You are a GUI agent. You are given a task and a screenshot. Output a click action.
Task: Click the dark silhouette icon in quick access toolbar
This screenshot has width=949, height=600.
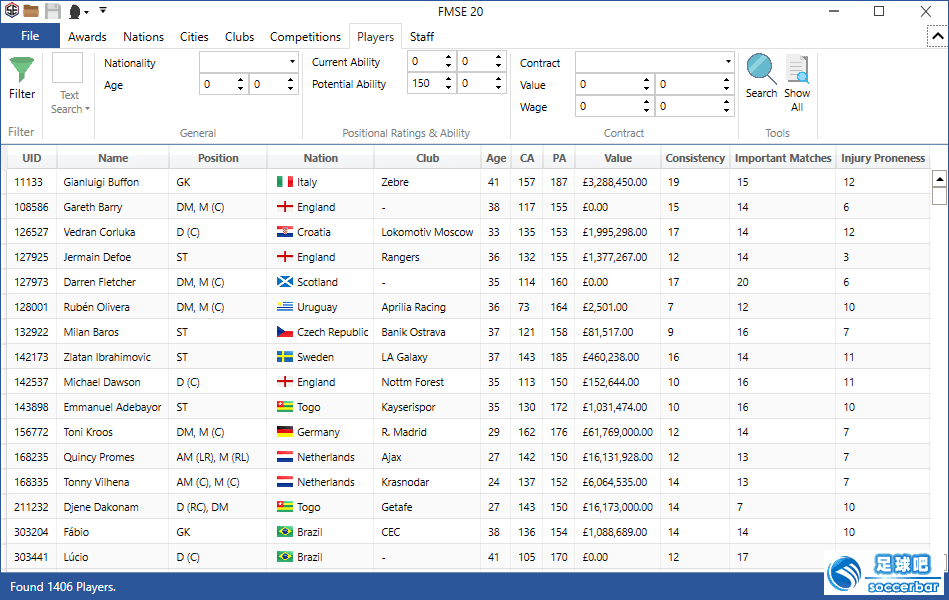[x=75, y=12]
